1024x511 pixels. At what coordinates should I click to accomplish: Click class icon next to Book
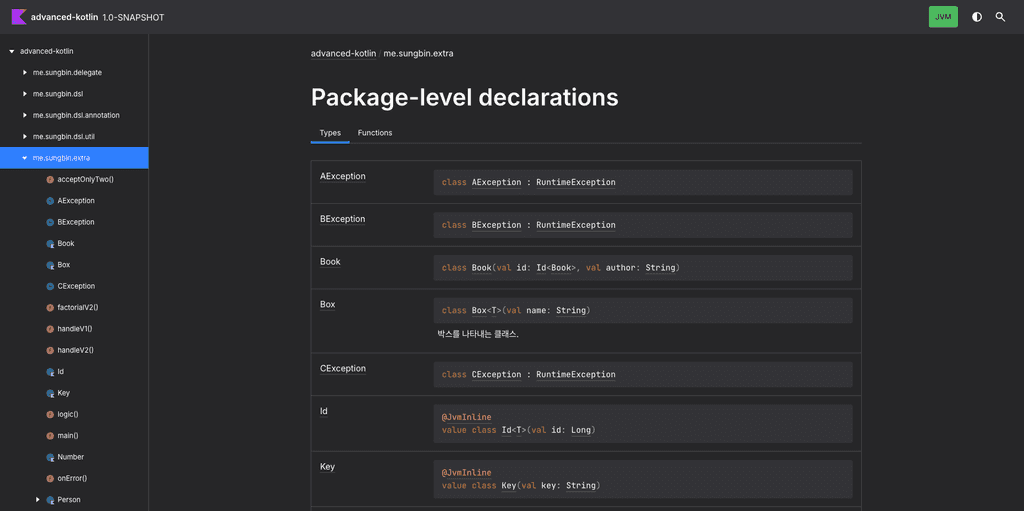[50, 244]
